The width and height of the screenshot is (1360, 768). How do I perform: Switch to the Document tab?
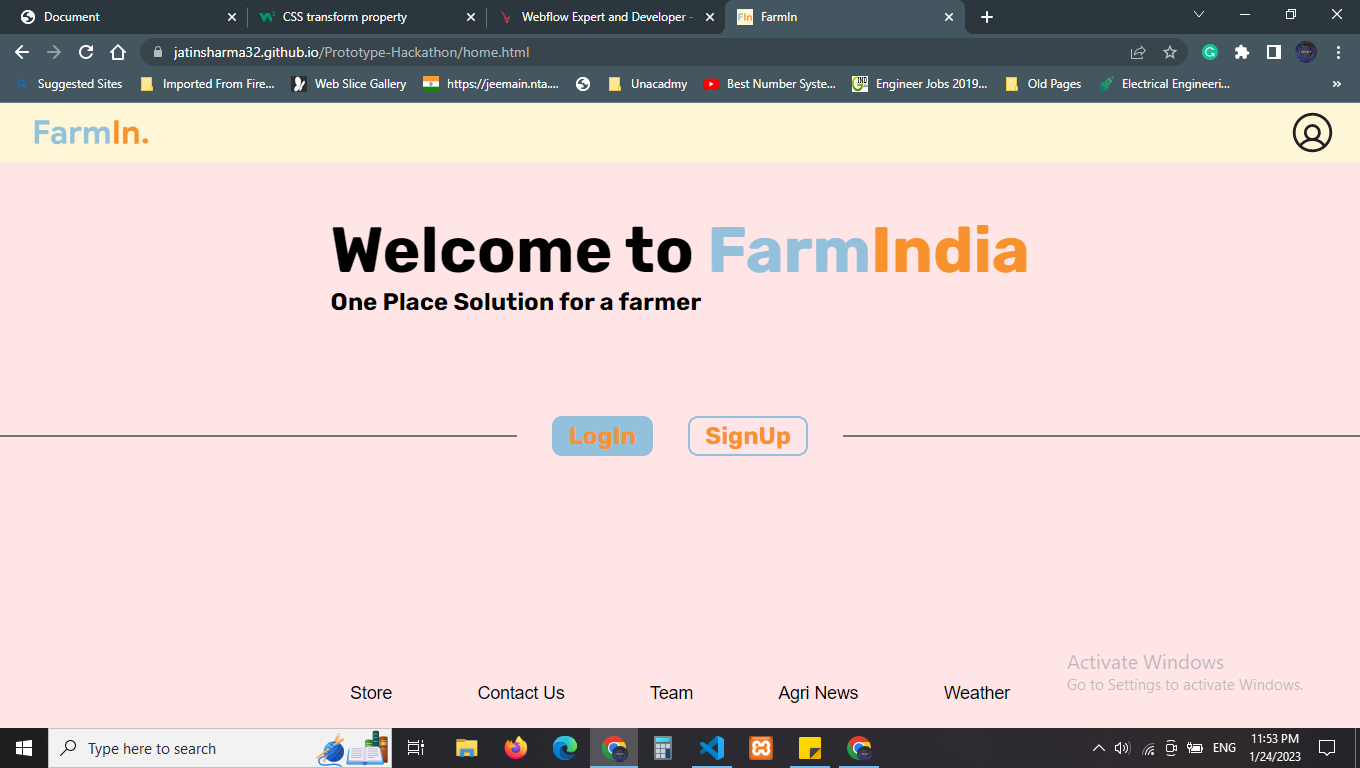tap(125, 17)
